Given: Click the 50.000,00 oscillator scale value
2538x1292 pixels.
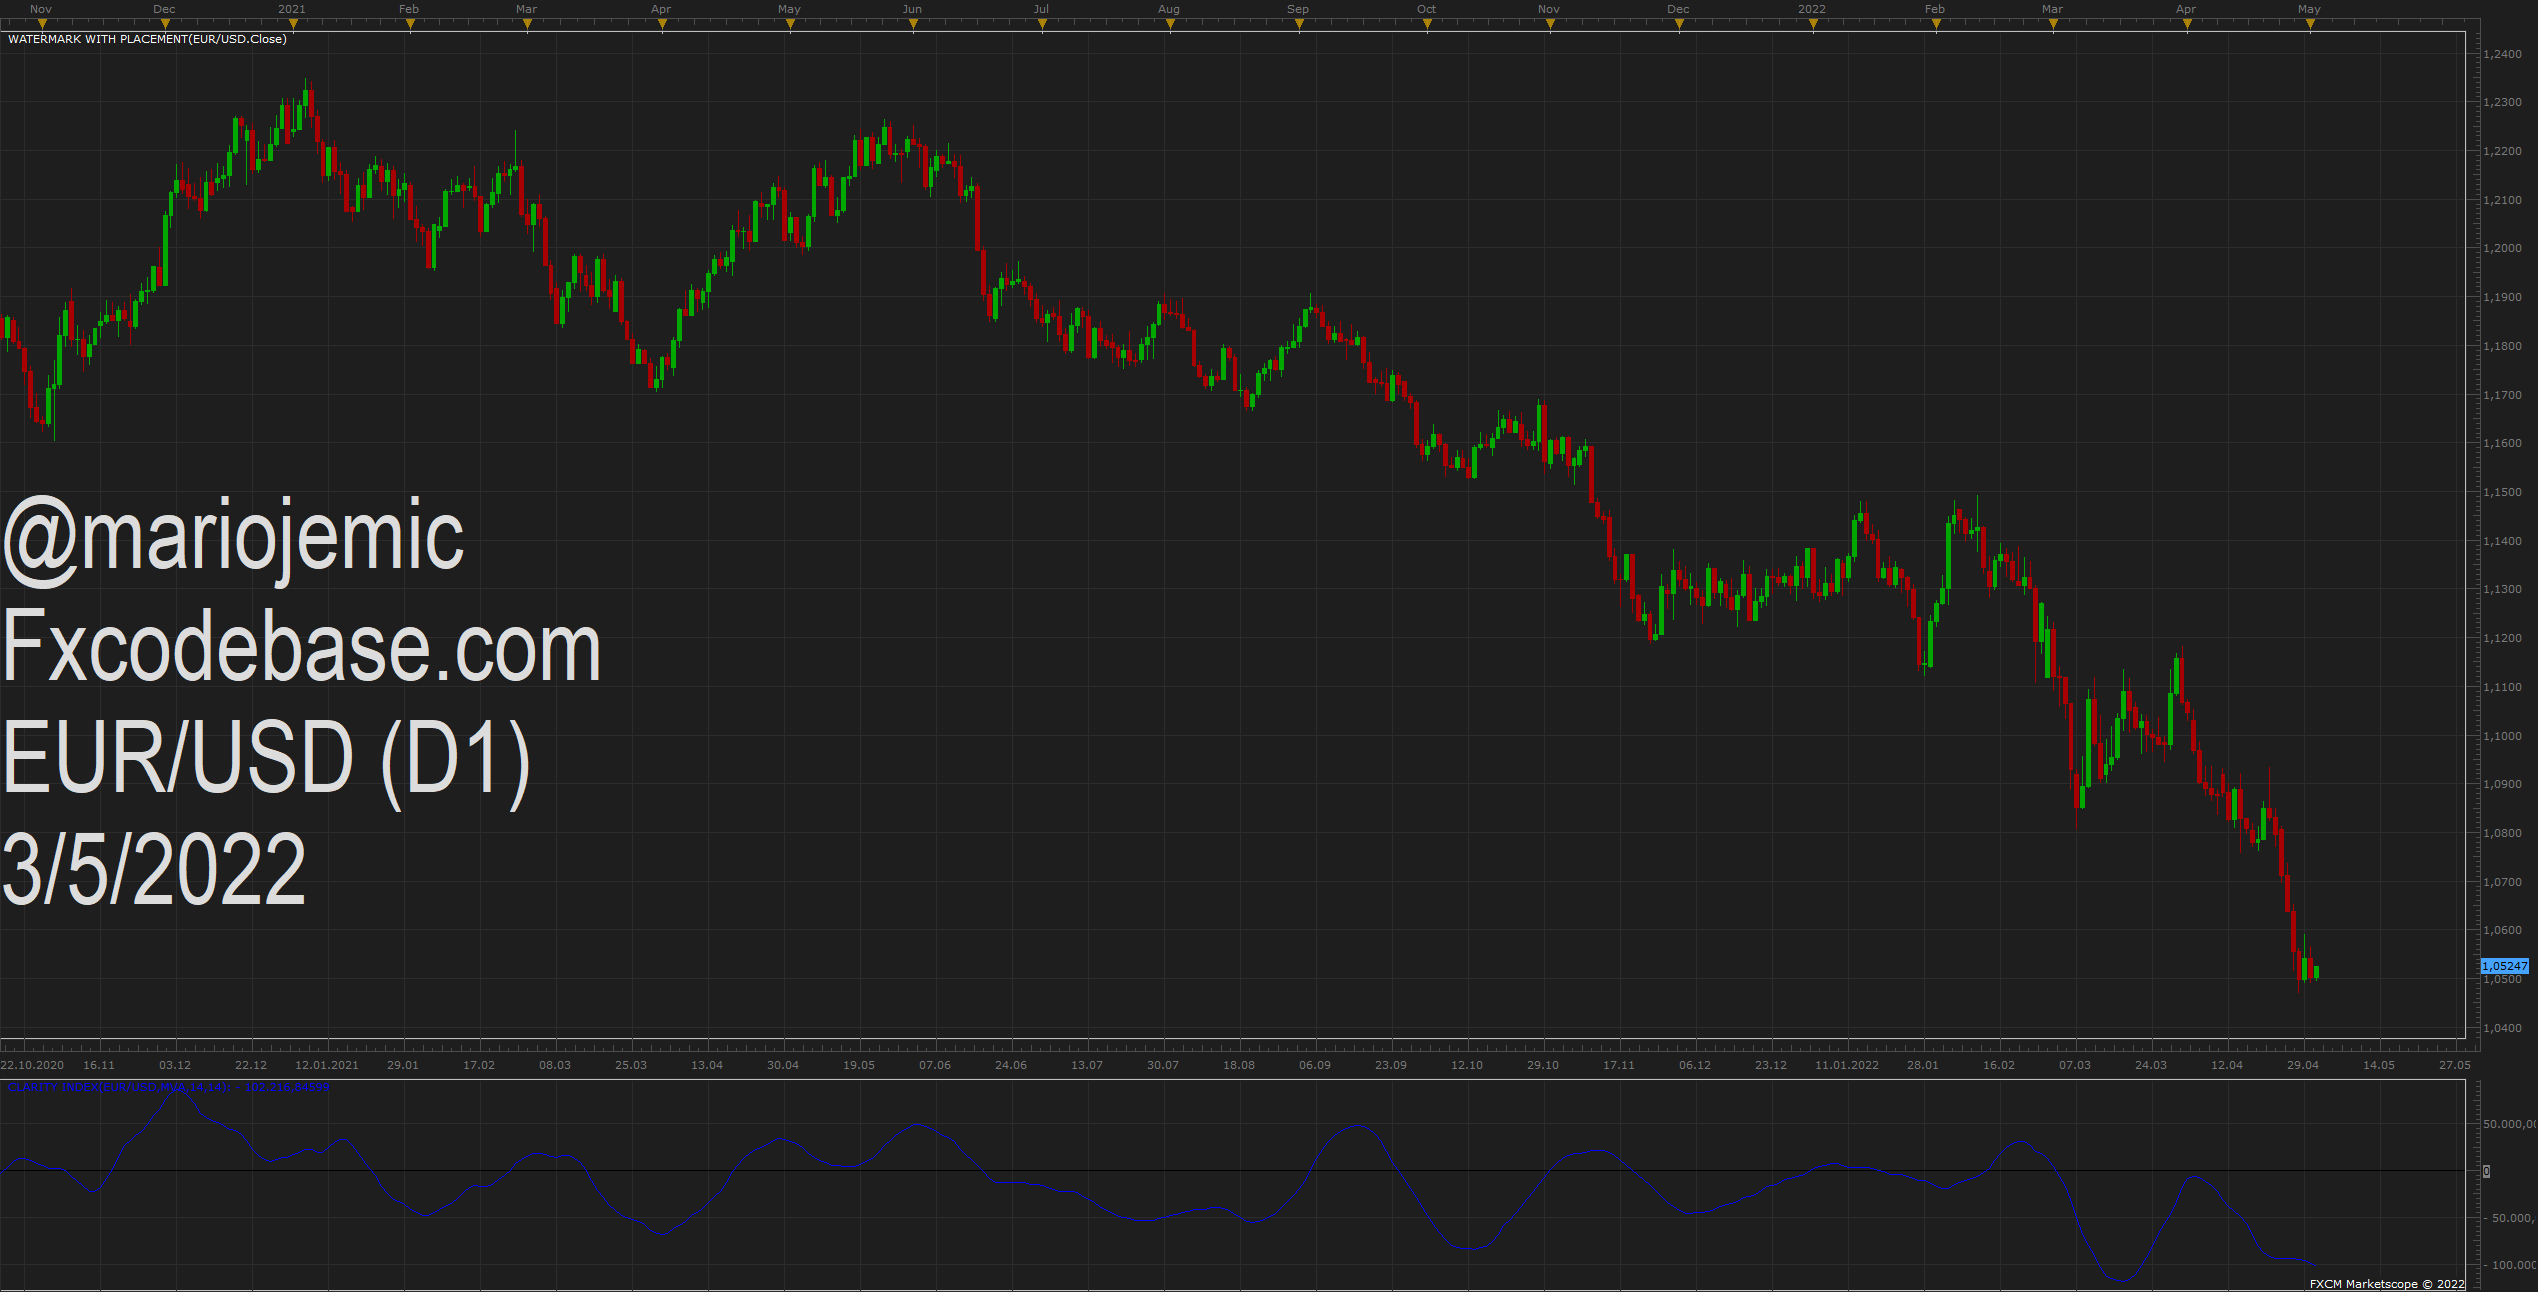Looking at the screenshot, I should (2510, 1124).
